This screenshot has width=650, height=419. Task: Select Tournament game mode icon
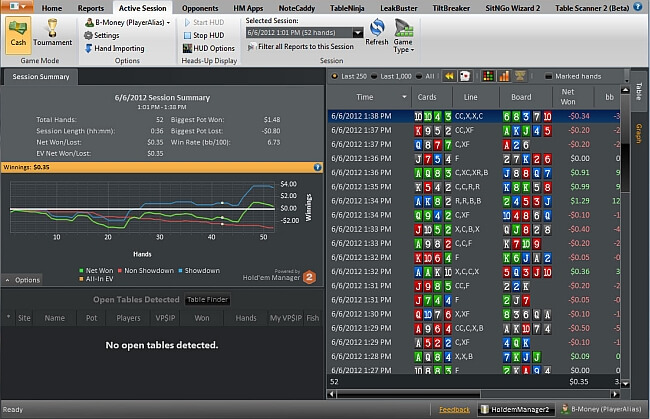click(52, 33)
